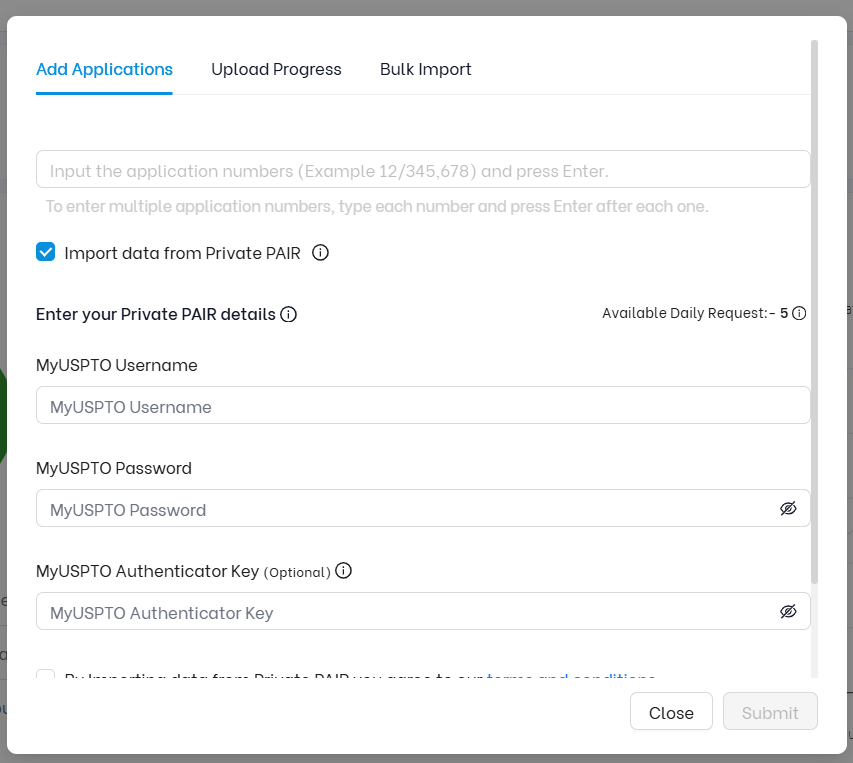Click into the MyUSPTO Username field
The image size is (853, 763).
pyautogui.click(x=422, y=406)
